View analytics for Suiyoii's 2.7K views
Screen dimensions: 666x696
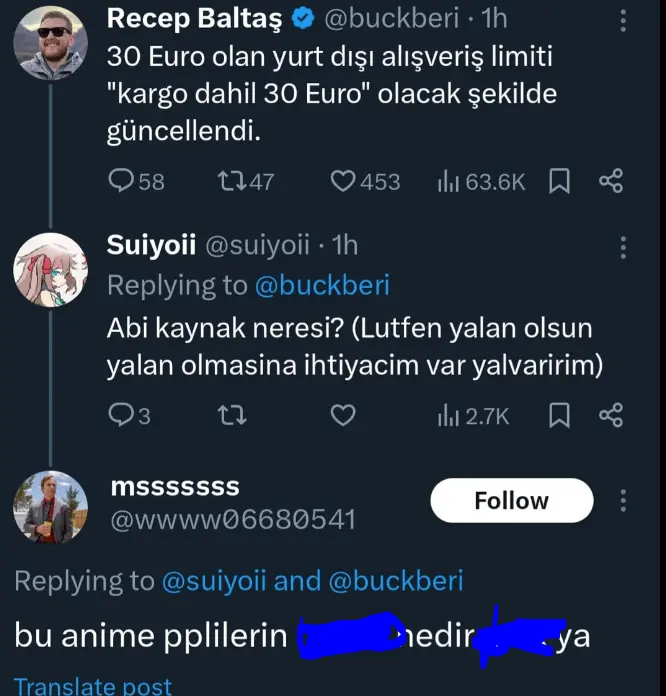(473, 416)
